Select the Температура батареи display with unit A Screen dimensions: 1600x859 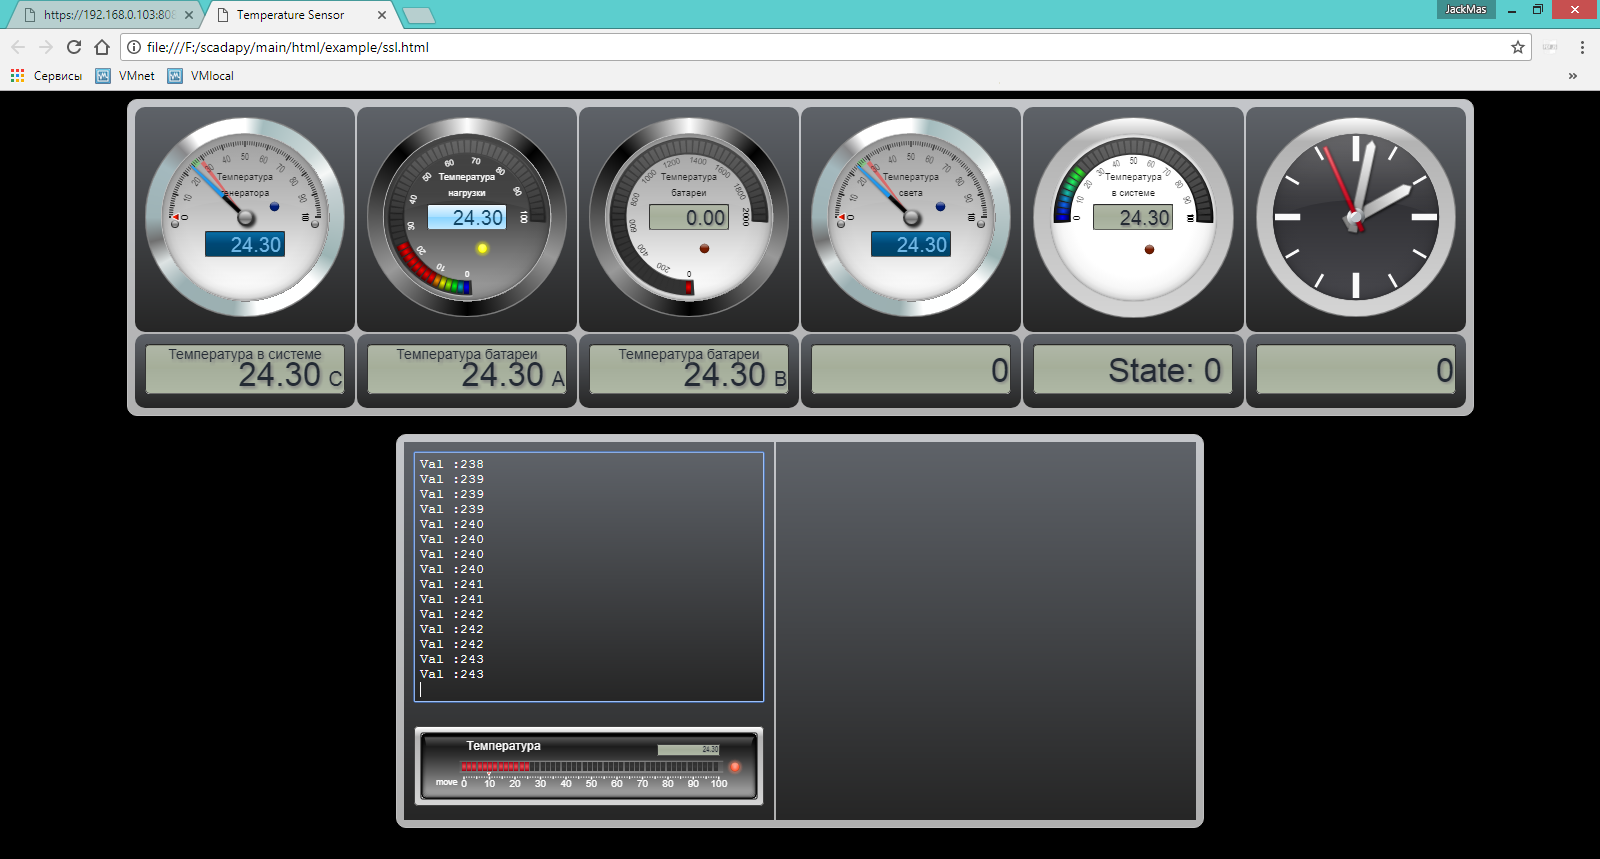[x=467, y=369]
